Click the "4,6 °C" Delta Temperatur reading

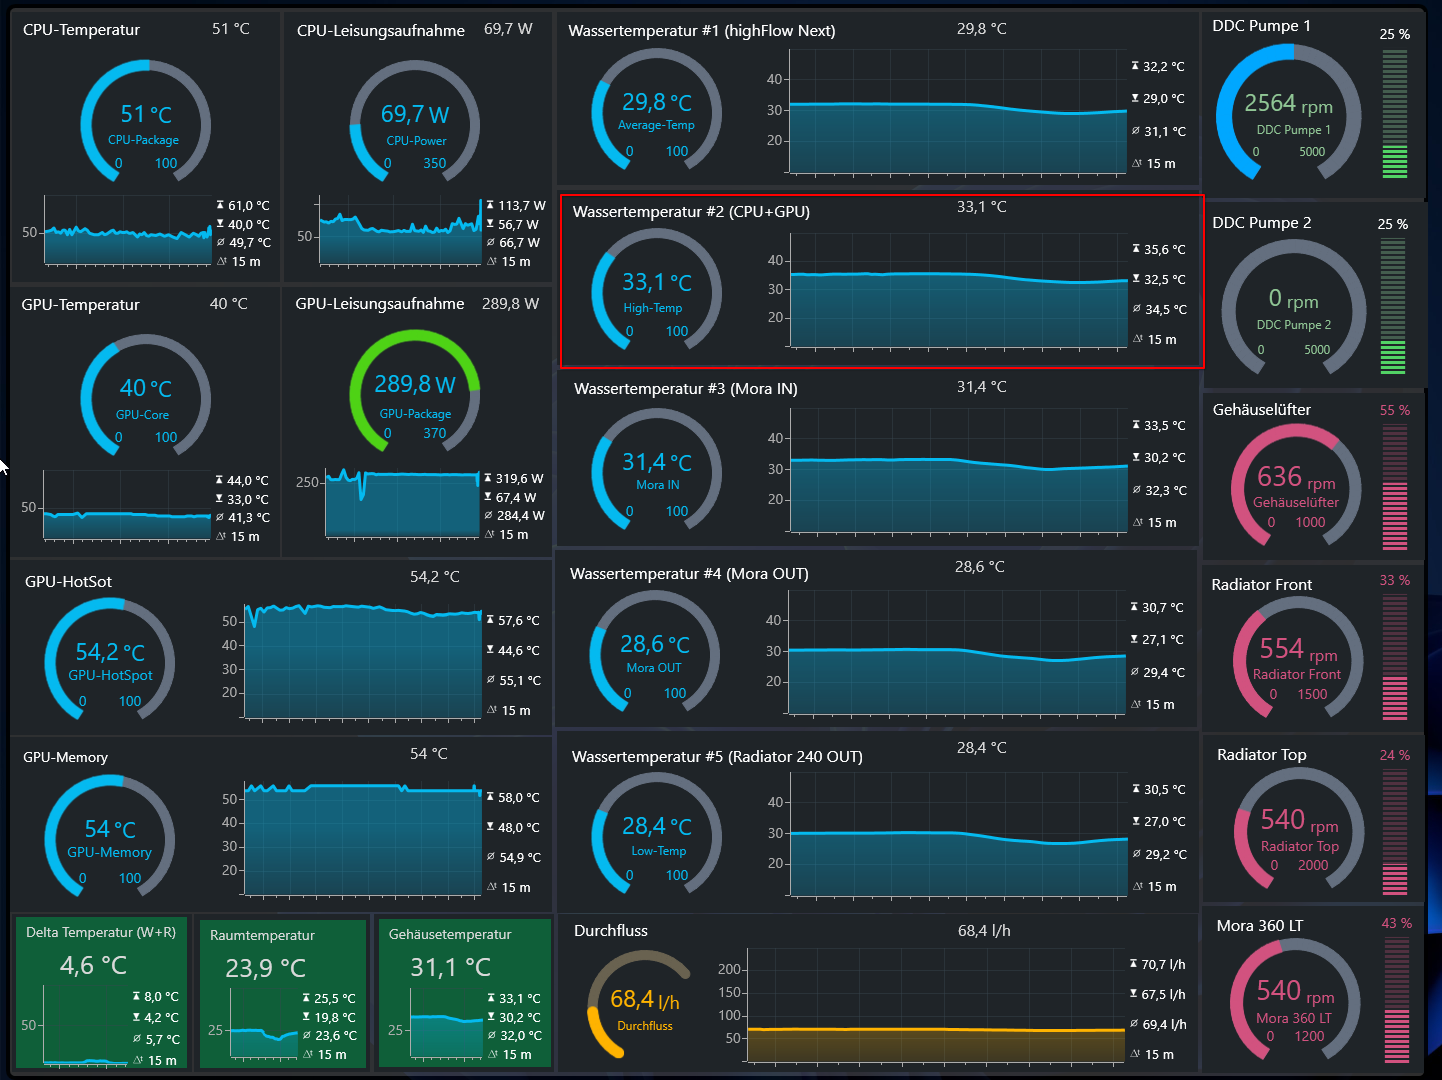point(94,966)
